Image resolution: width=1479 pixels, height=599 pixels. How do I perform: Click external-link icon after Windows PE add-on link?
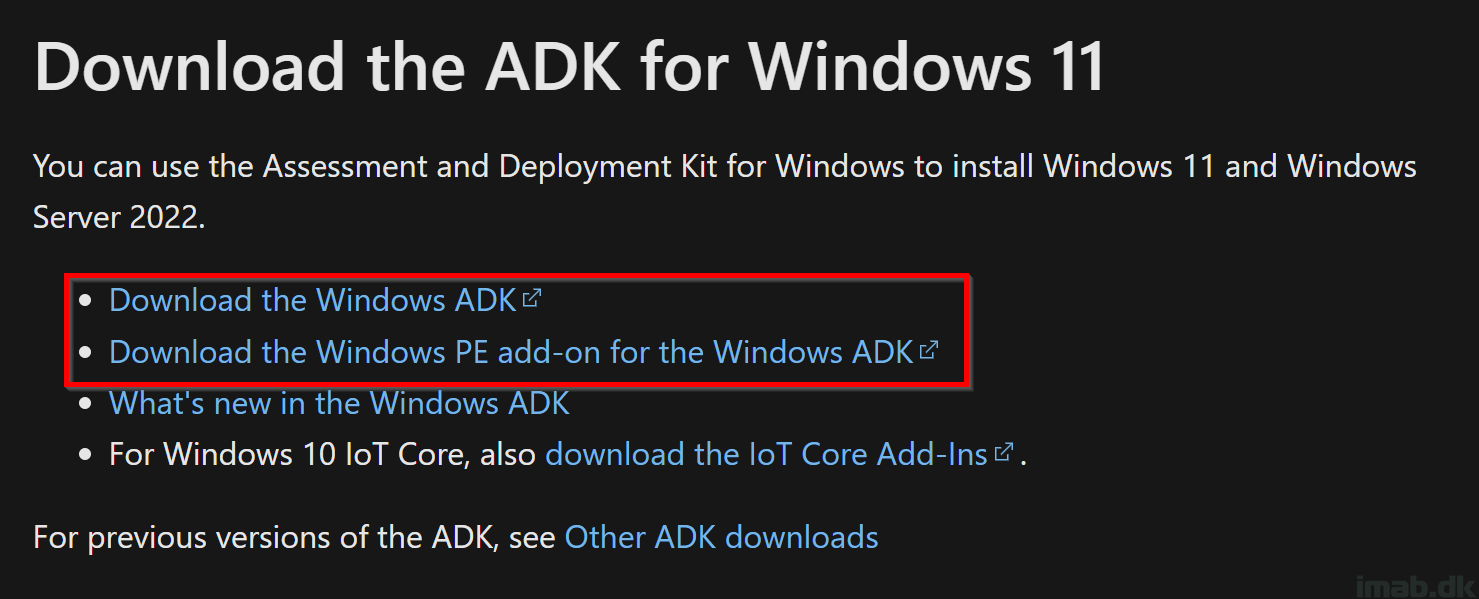coord(929,349)
